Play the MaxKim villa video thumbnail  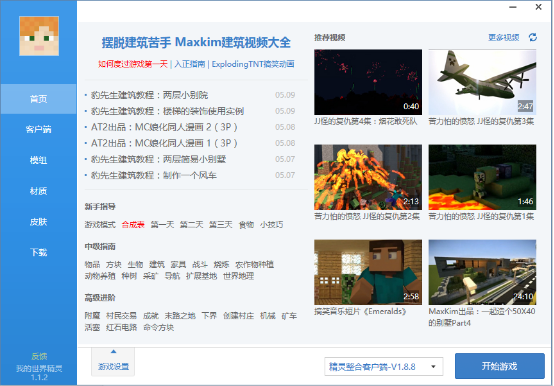(x=482, y=272)
